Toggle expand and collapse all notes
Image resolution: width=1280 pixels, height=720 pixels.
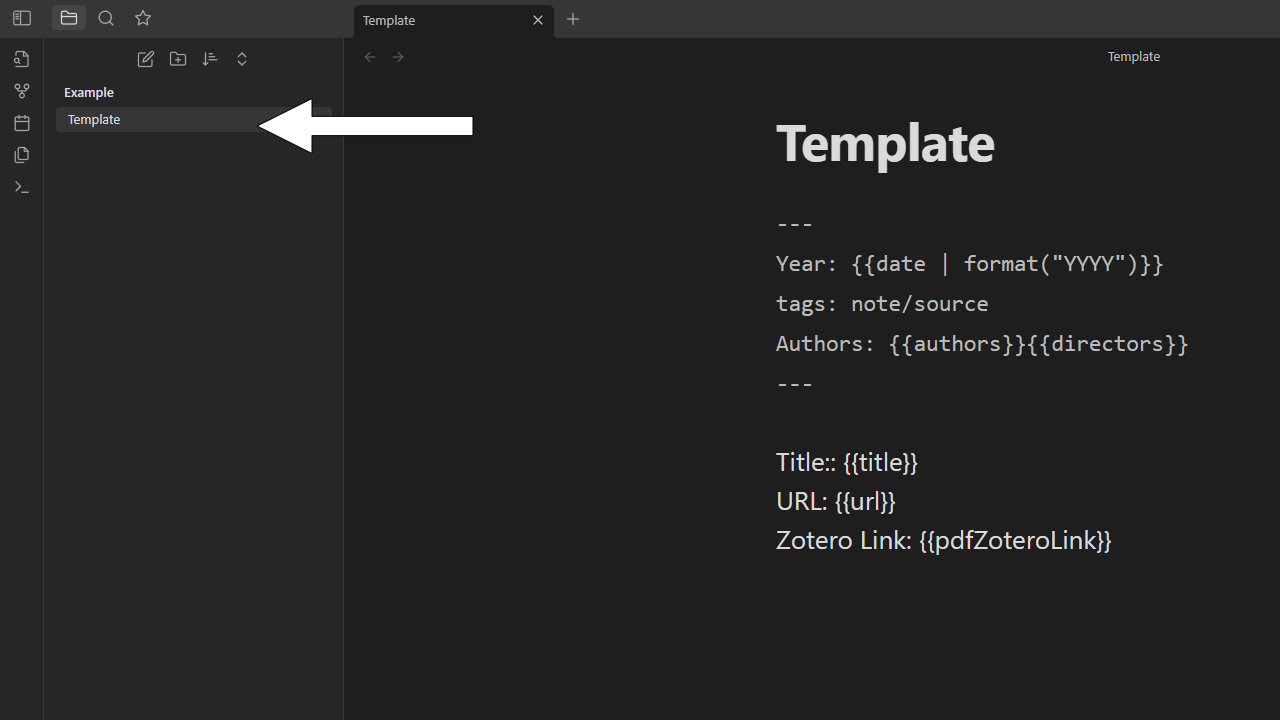(x=241, y=59)
